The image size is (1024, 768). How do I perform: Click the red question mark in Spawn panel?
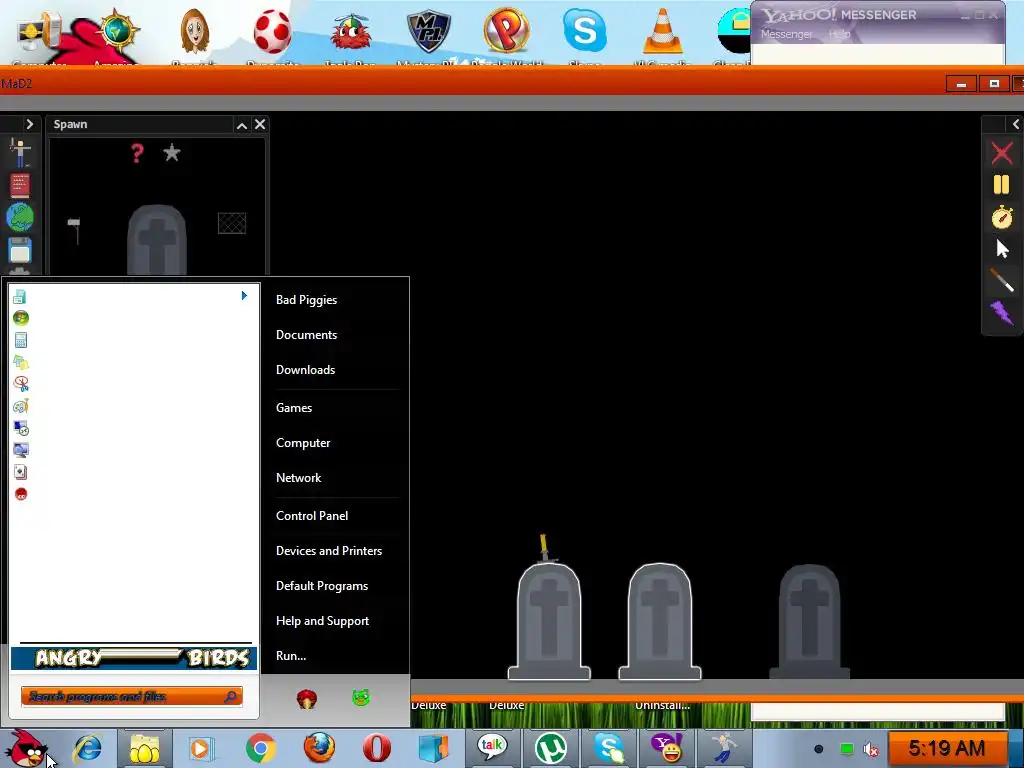[136, 153]
